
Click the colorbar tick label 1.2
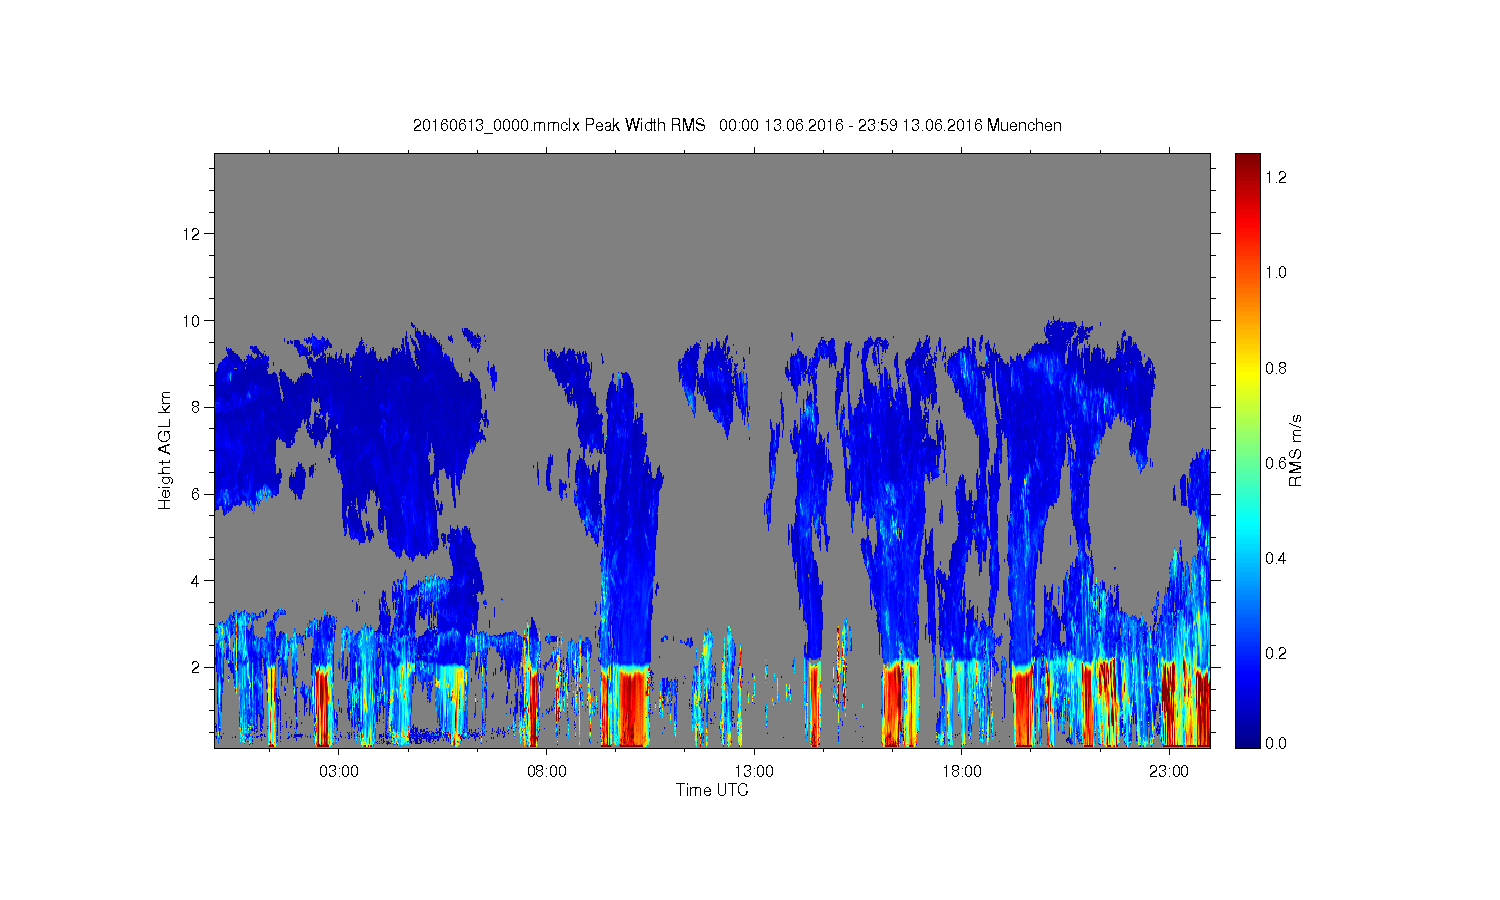pos(1275,177)
